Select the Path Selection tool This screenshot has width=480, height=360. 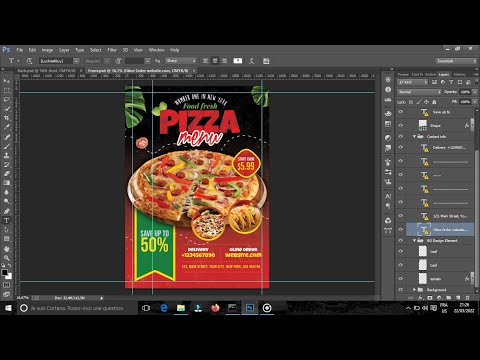[6, 230]
